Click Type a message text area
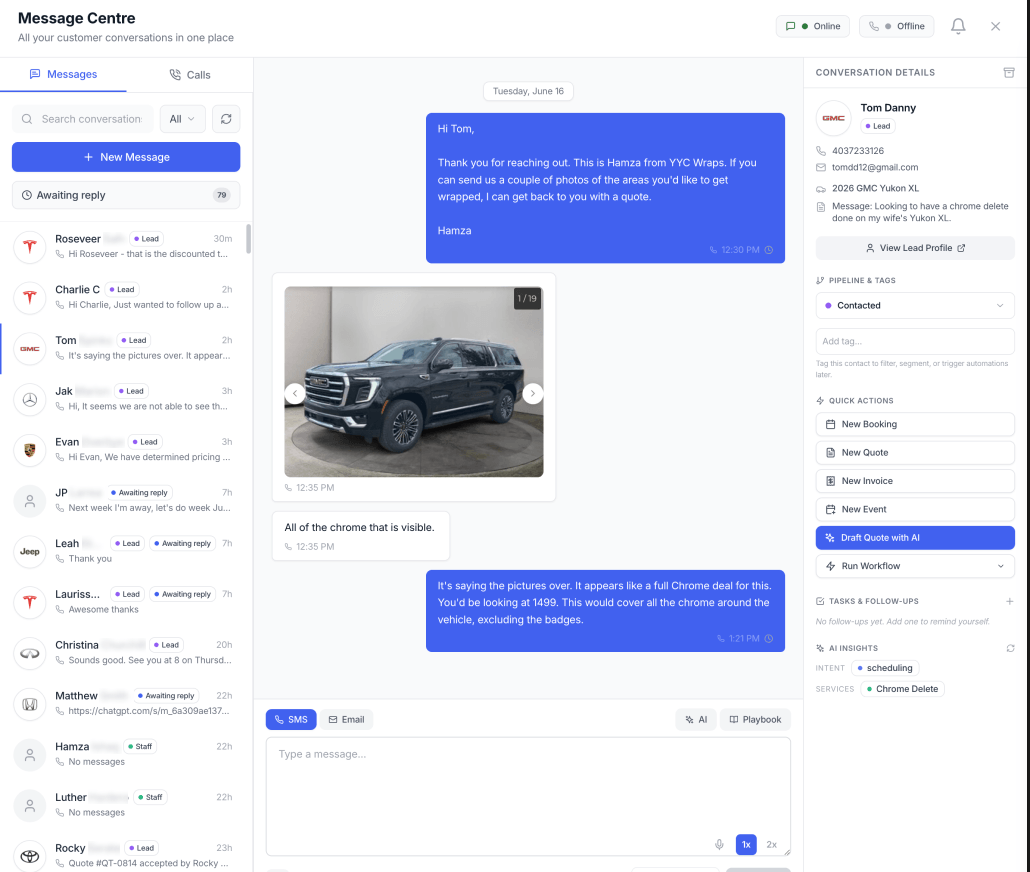 point(527,796)
